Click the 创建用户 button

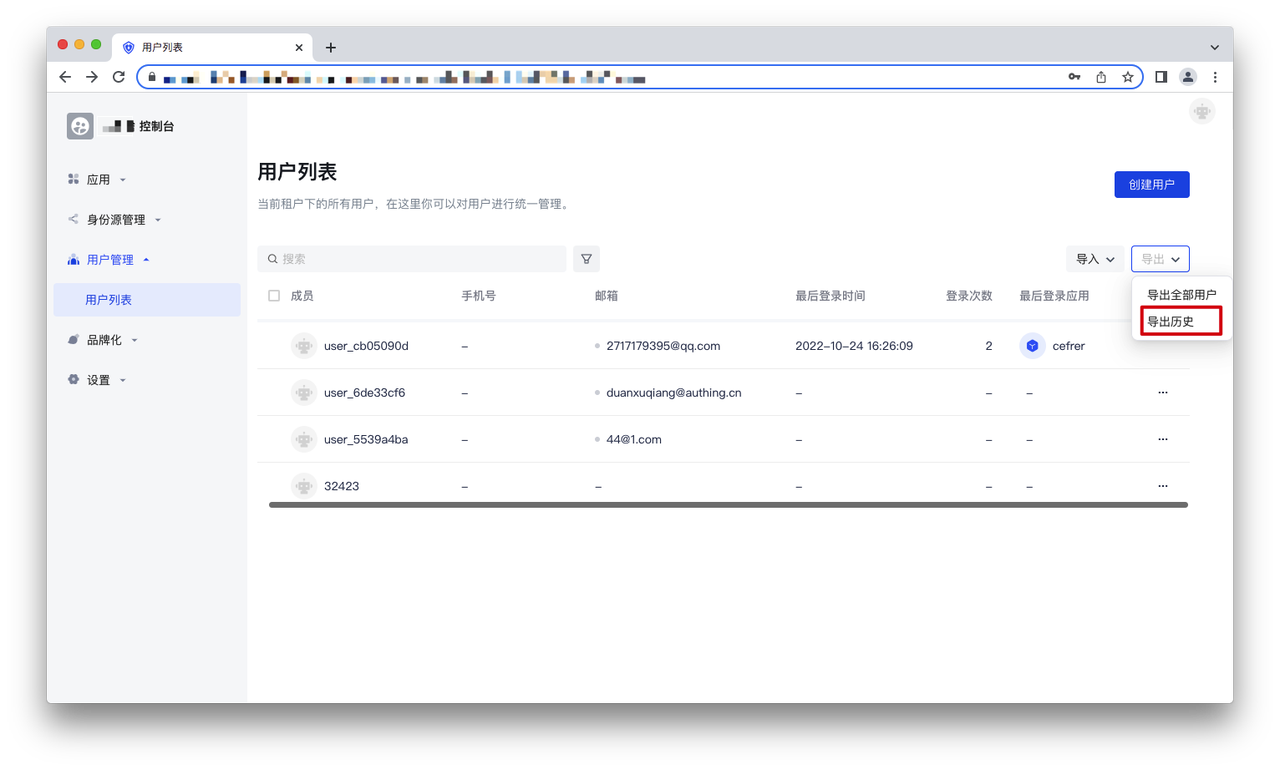pos(1151,185)
